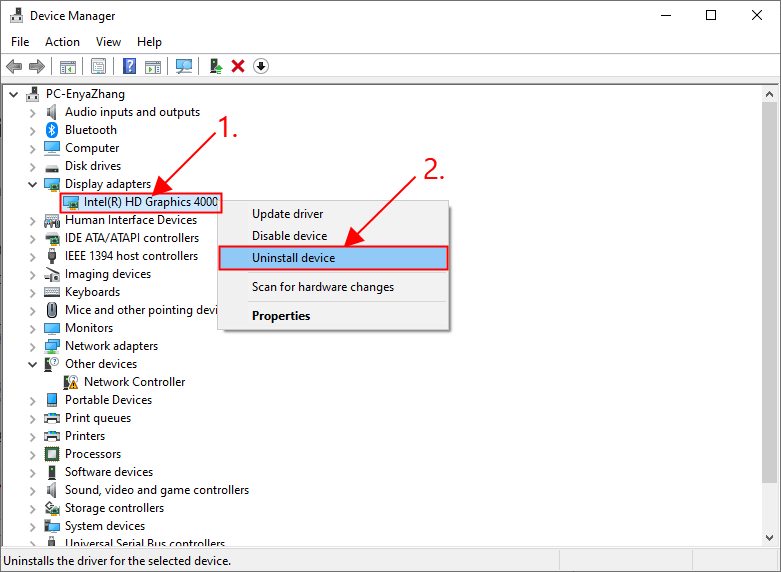The height and width of the screenshot is (572, 781).
Task: Select the Mice and other pointing devices item
Action: coord(141,310)
